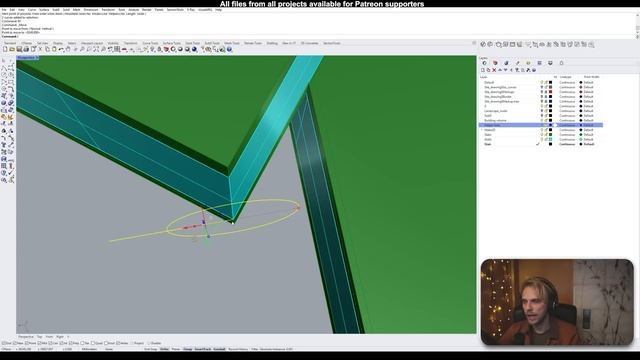The width and height of the screenshot is (640, 360).
Task: Click the Move layer up triangle icon
Action: (500, 70)
